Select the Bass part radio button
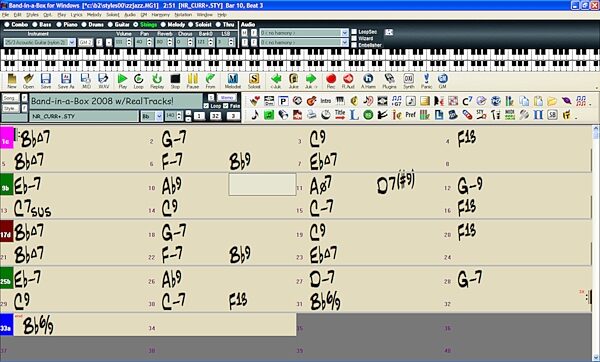Screen dimensions: 600x362 [x=35, y=24]
